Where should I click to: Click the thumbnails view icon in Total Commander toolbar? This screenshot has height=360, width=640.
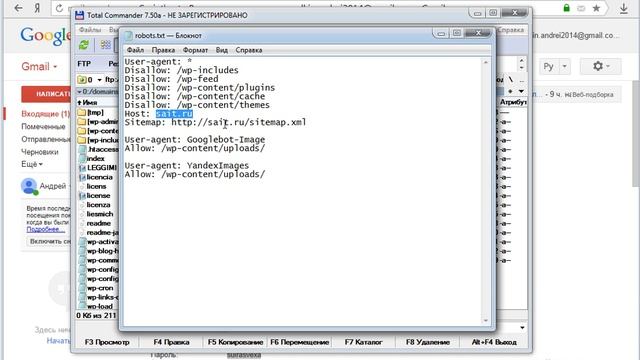click(x=106, y=44)
